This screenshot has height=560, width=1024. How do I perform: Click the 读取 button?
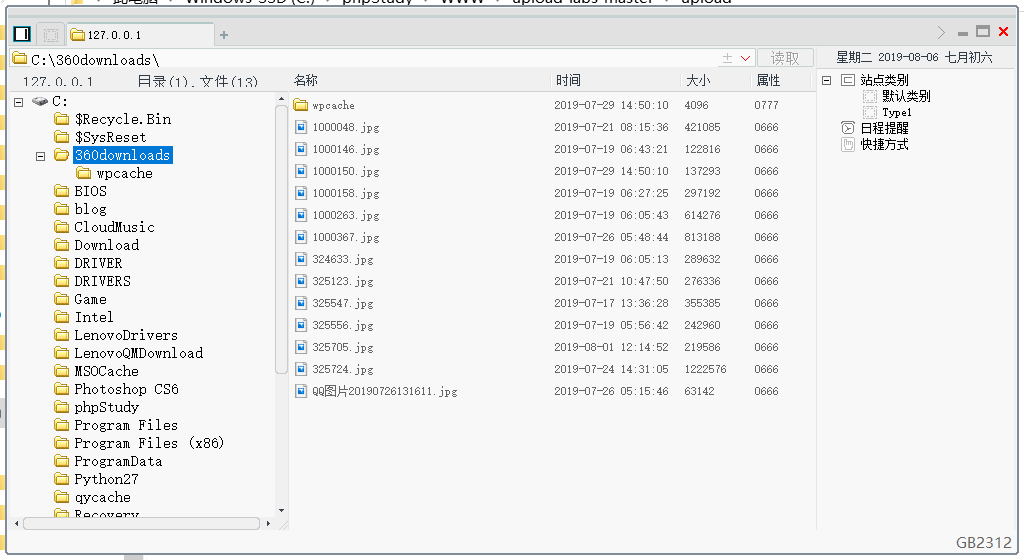[785, 58]
